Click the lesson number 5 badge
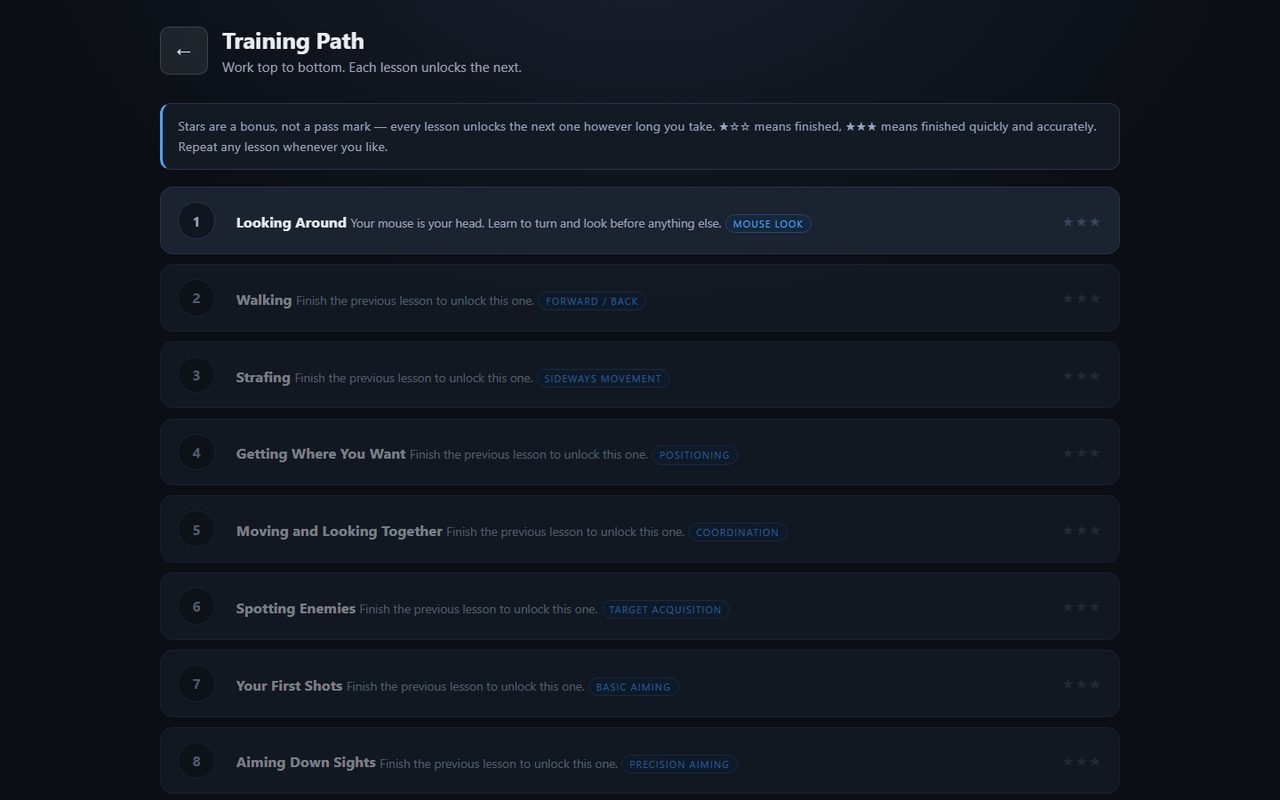1280x800 pixels. pyautogui.click(x=196, y=529)
